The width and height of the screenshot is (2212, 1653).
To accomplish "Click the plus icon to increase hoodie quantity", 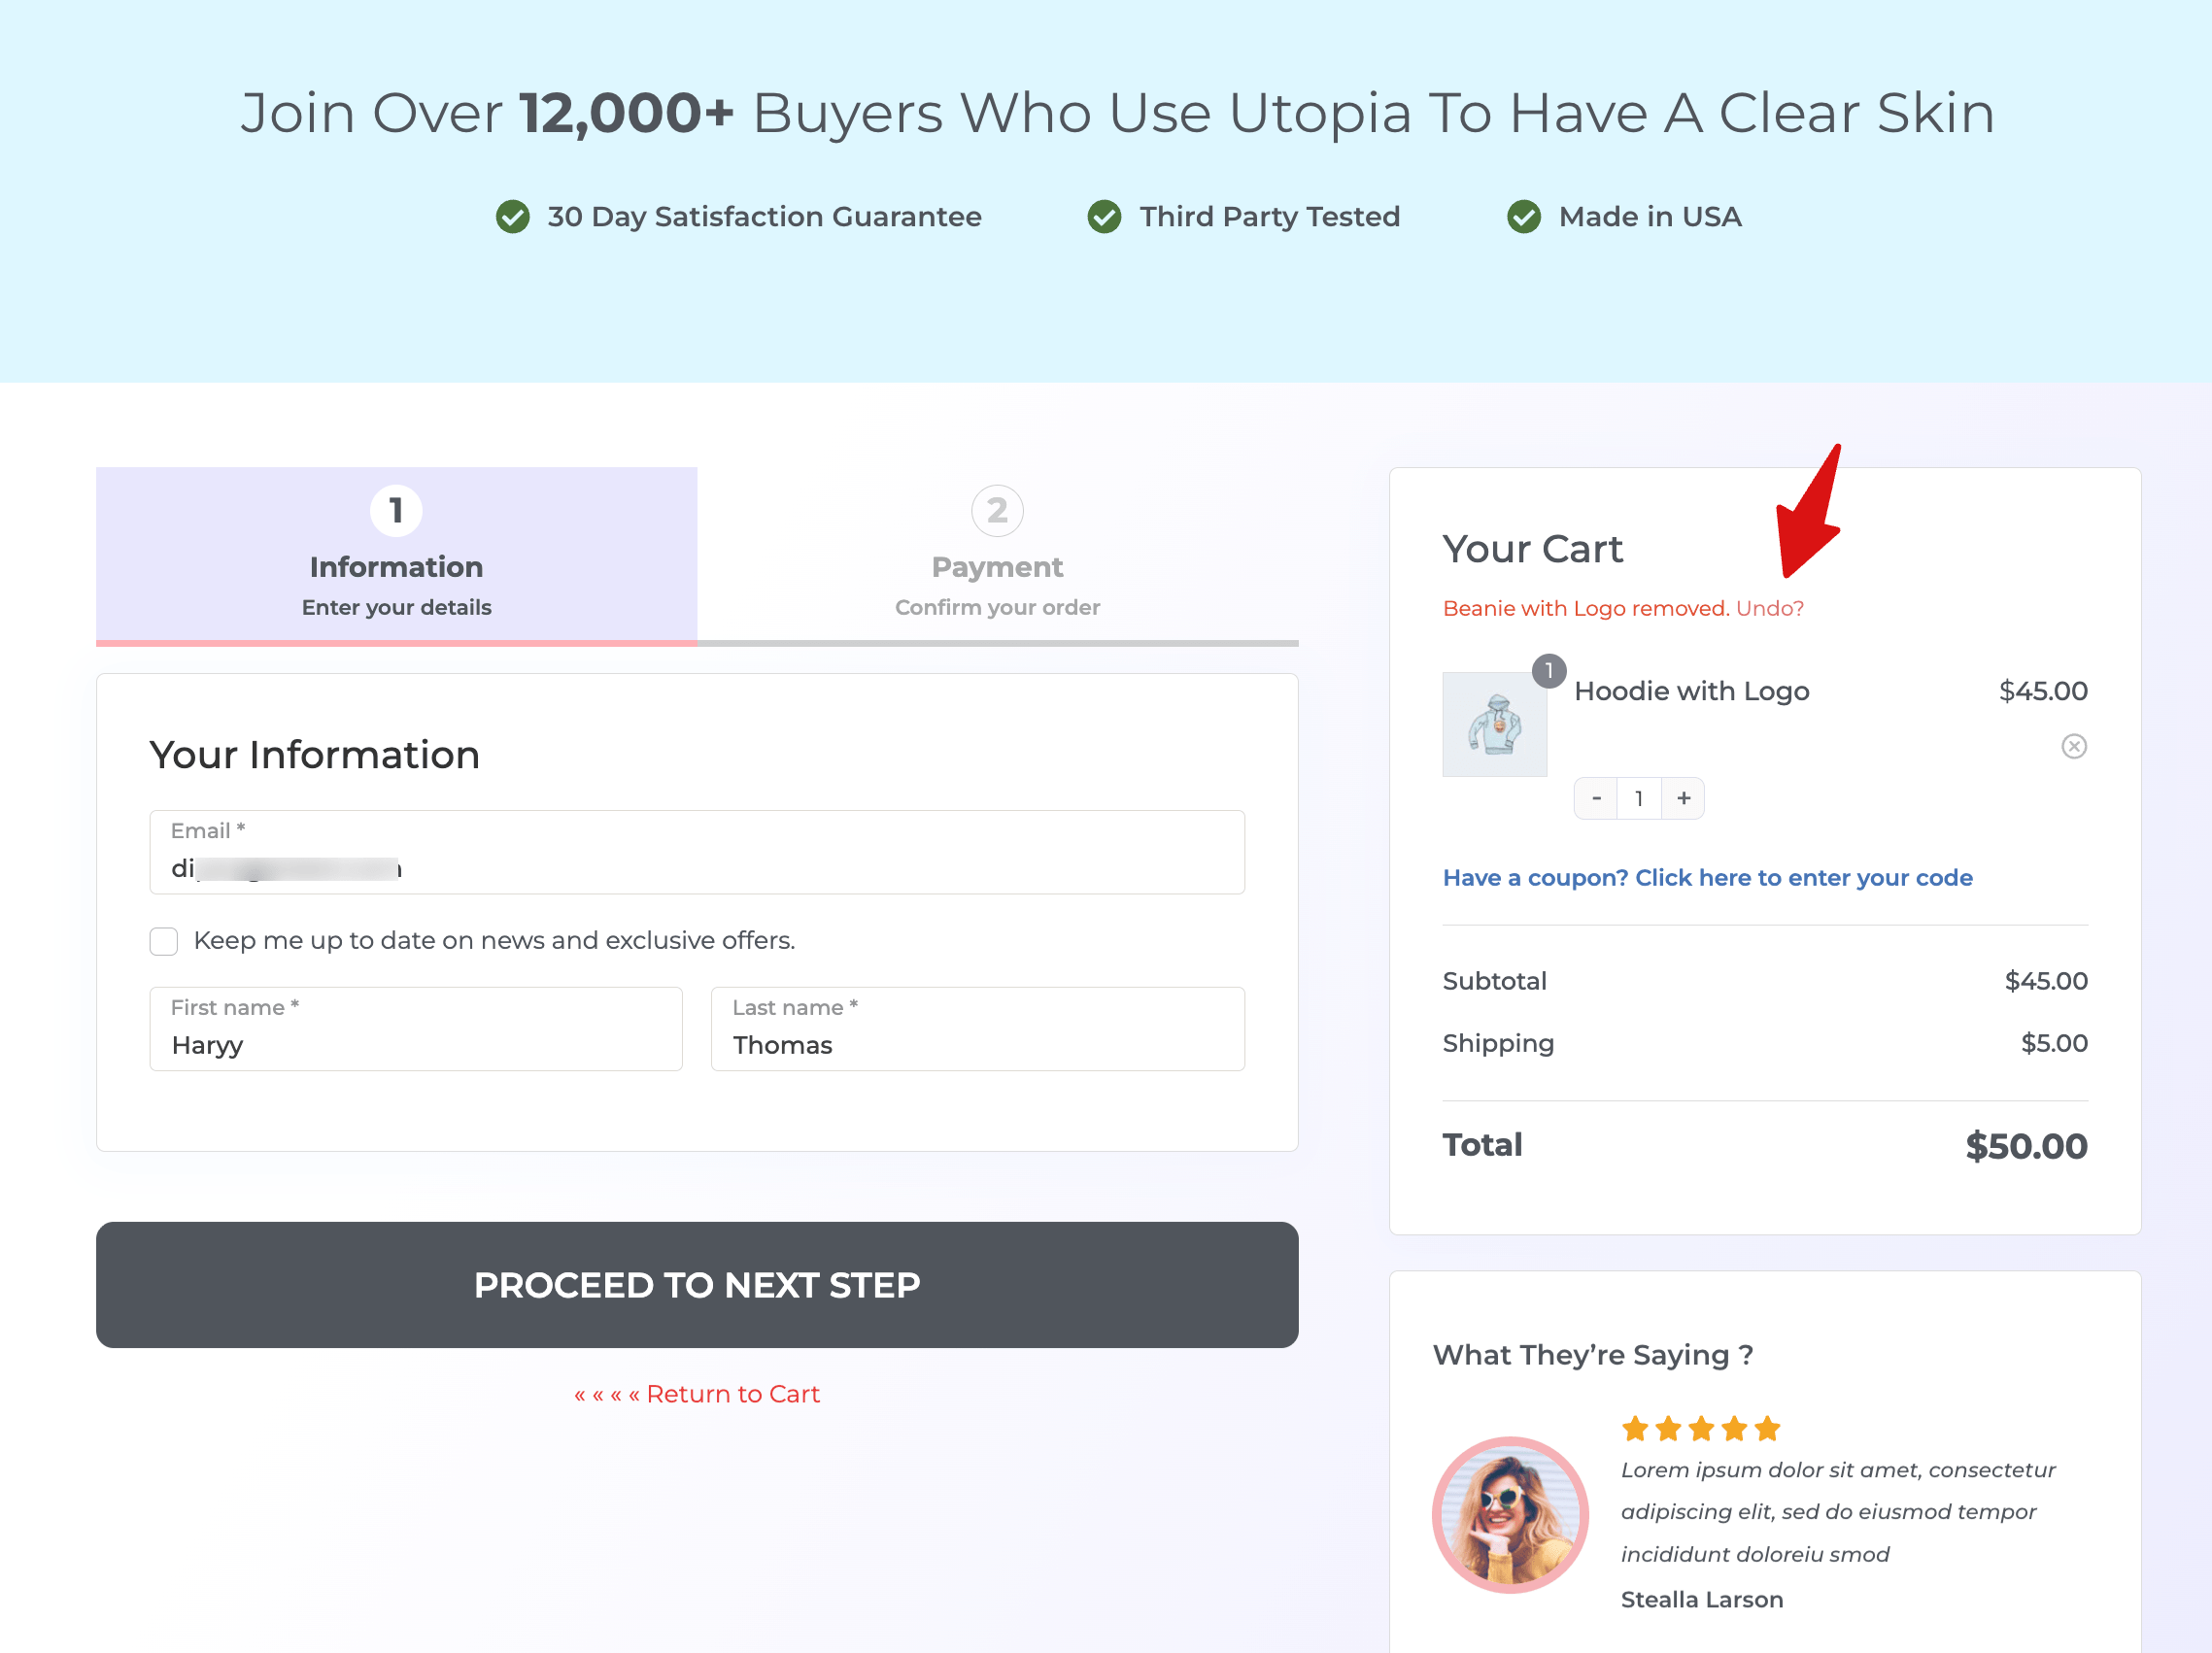I will 1683,798.
